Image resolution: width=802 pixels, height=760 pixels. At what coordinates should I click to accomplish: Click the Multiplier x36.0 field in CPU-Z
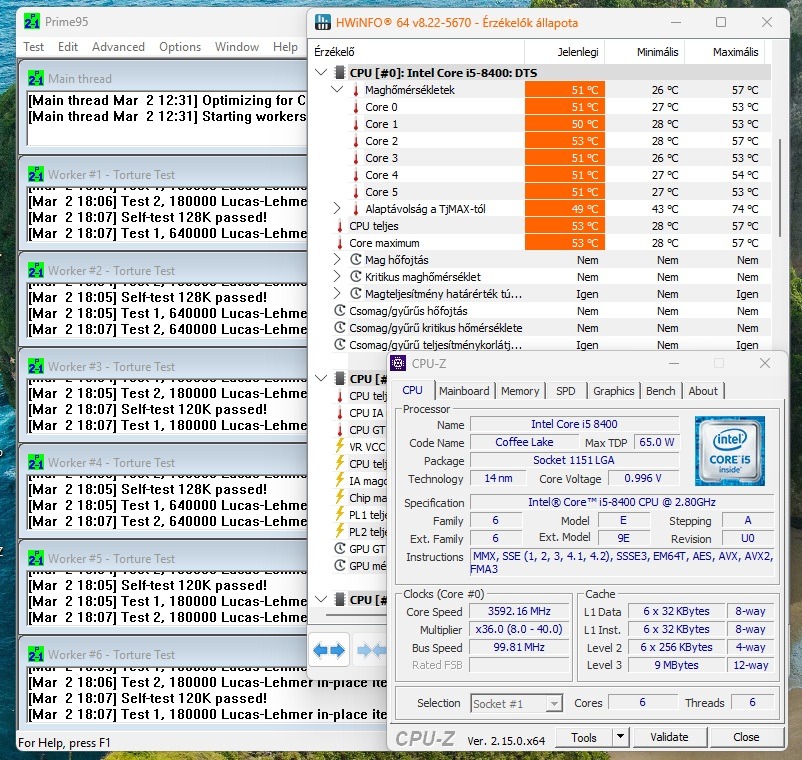coord(519,629)
